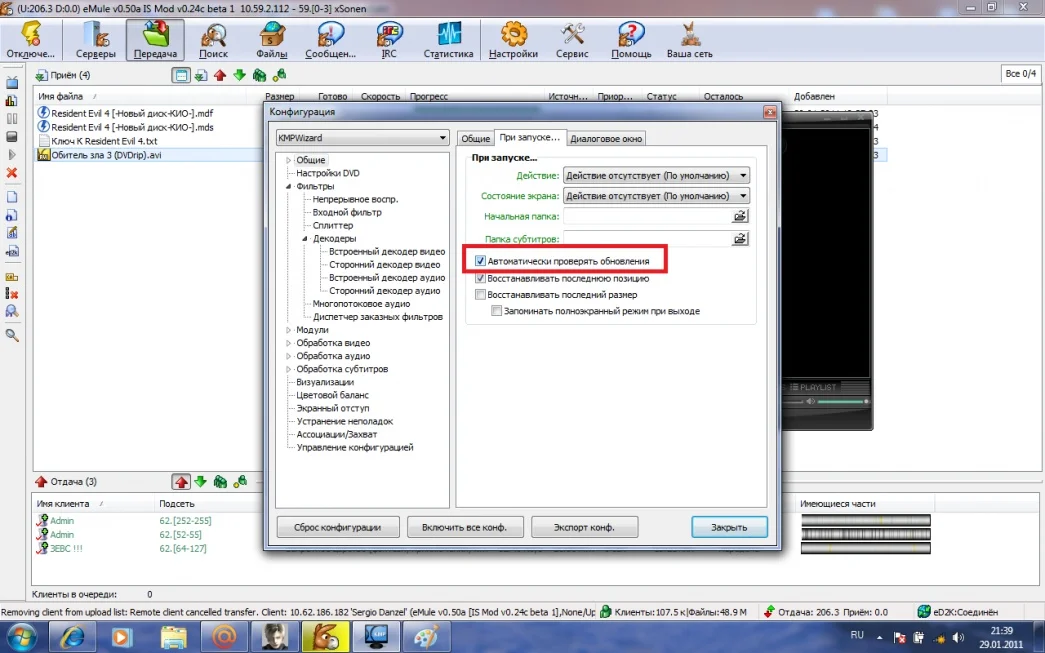This screenshot has height=653, width=1045.
Task: Expand the Обработка субтитров tree node
Action: click(x=289, y=369)
